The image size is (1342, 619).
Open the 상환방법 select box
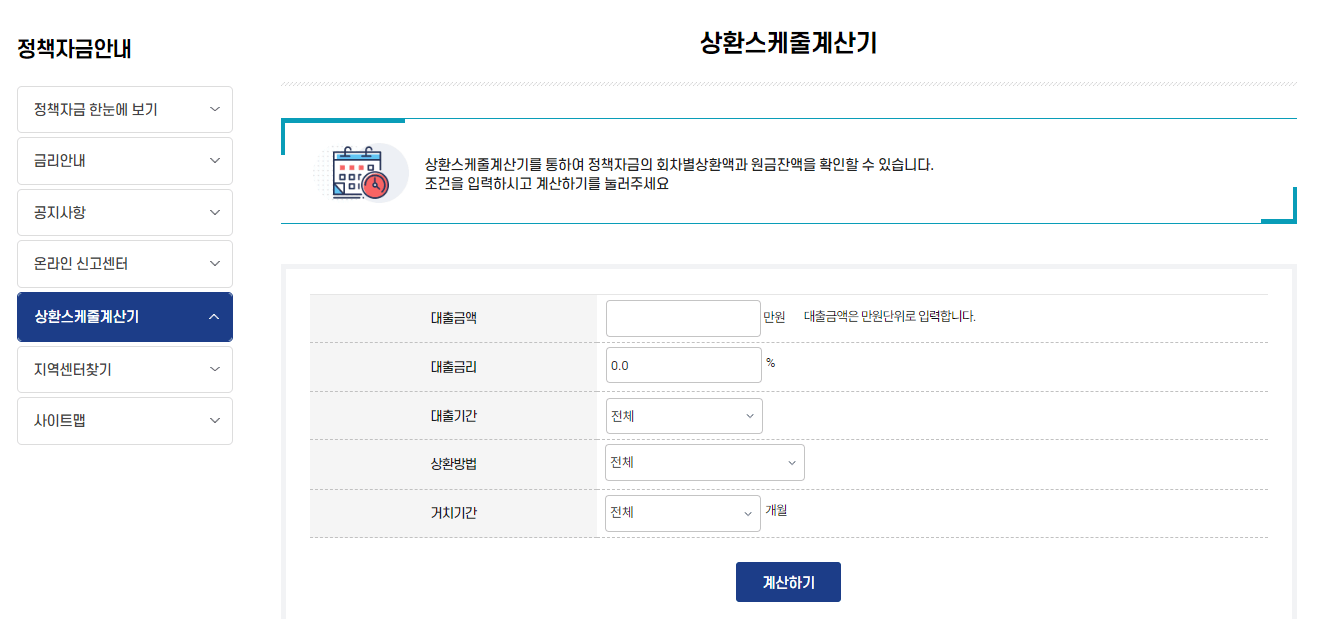pyautogui.click(x=705, y=463)
